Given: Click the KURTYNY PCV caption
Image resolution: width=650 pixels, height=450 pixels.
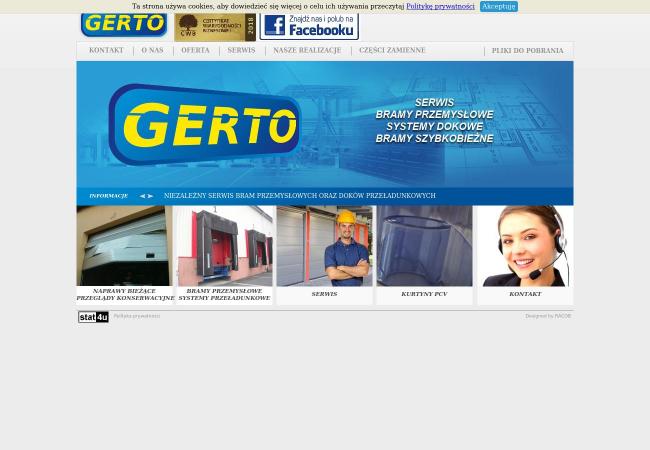Looking at the screenshot, I should point(424,294).
